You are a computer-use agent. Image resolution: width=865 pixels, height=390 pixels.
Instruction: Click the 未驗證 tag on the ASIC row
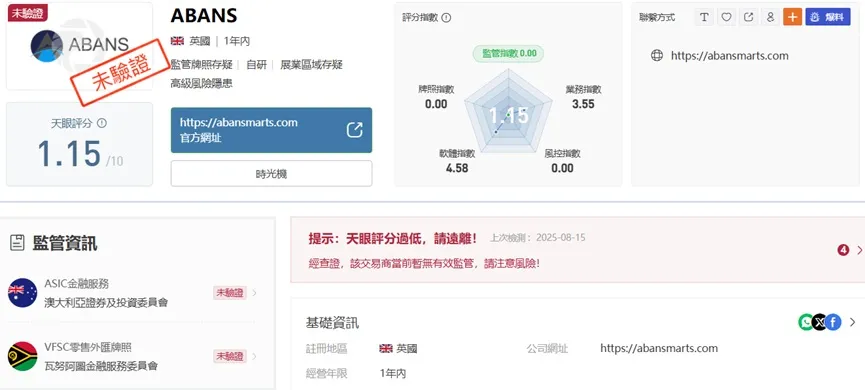point(229,293)
